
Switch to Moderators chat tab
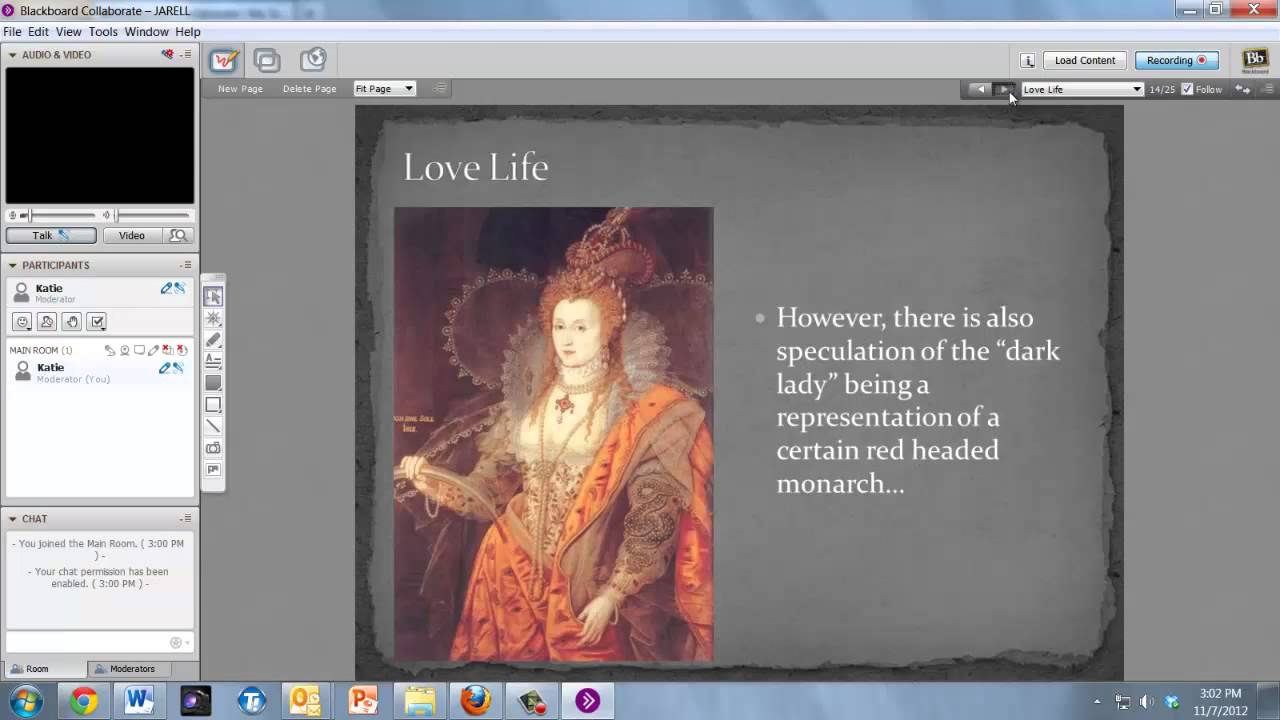132,669
